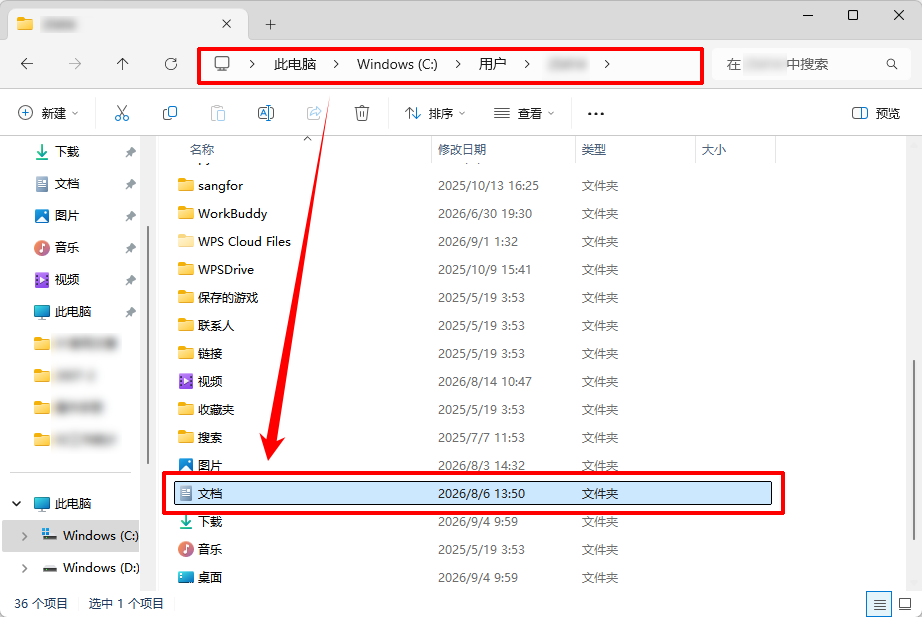Screen dimensions: 922x617
Task: Click the Copy icon in toolbar
Action: point(169,113)
